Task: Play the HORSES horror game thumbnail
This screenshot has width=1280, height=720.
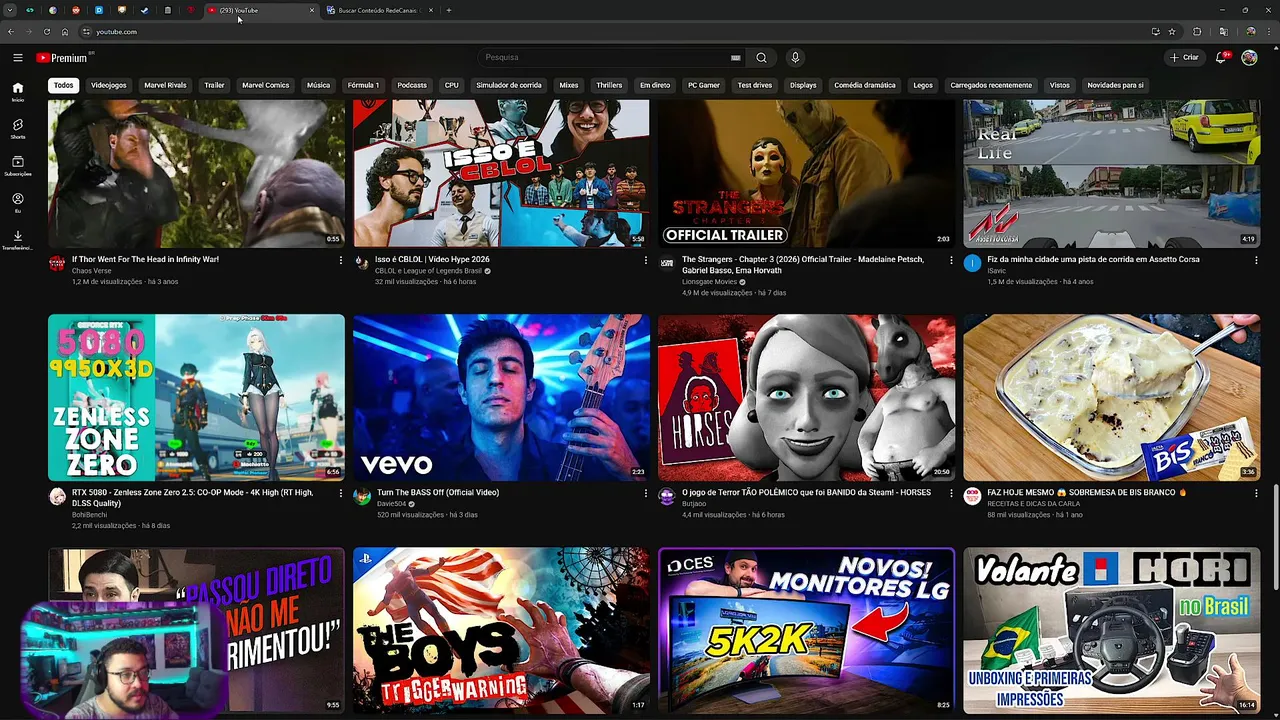Action: (806, 397)
